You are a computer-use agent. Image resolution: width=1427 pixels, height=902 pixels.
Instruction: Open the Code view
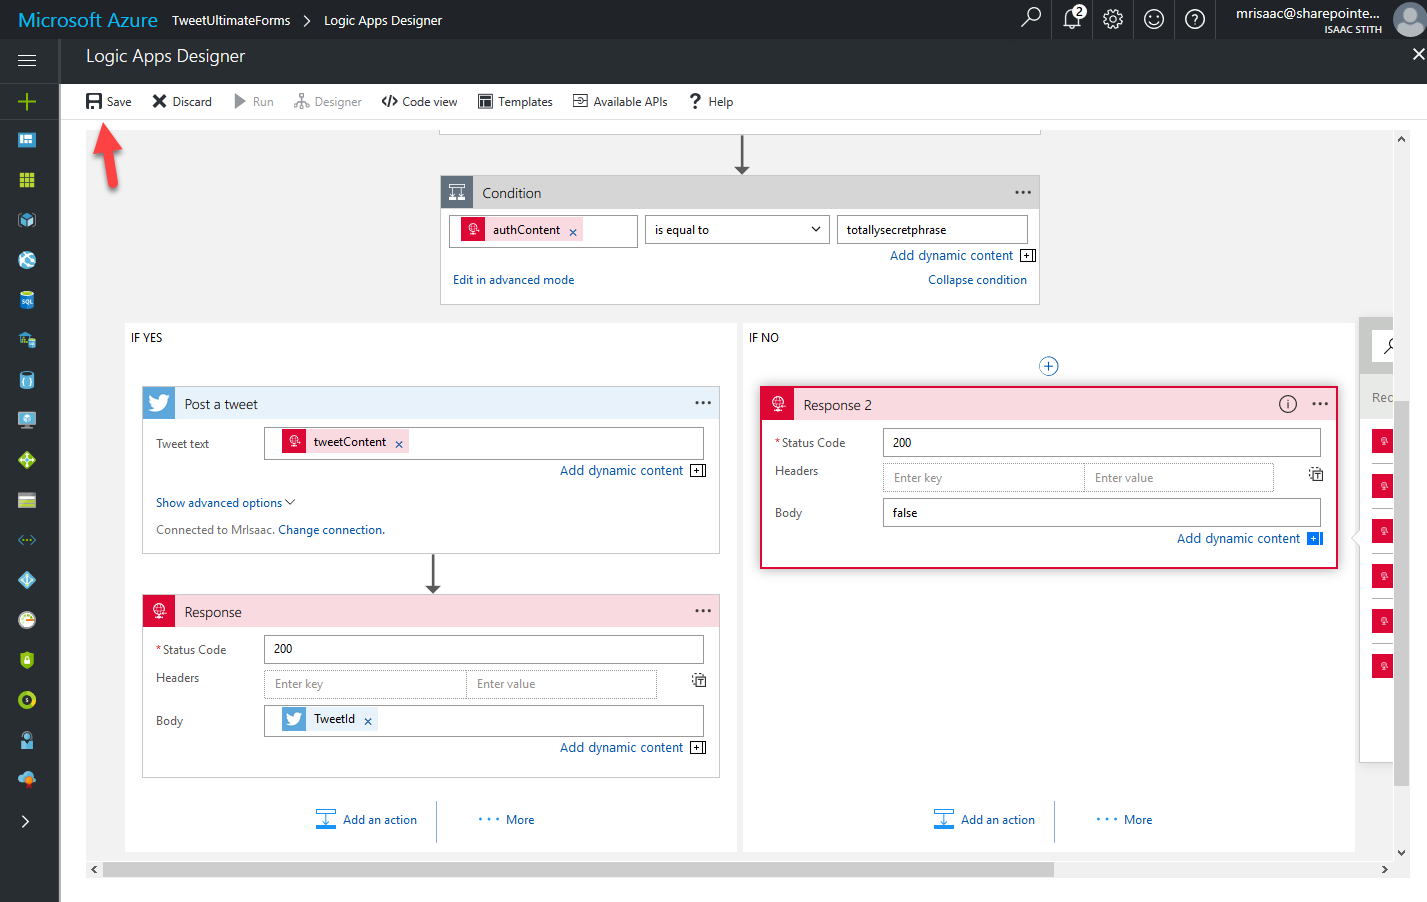click(419, 101)
